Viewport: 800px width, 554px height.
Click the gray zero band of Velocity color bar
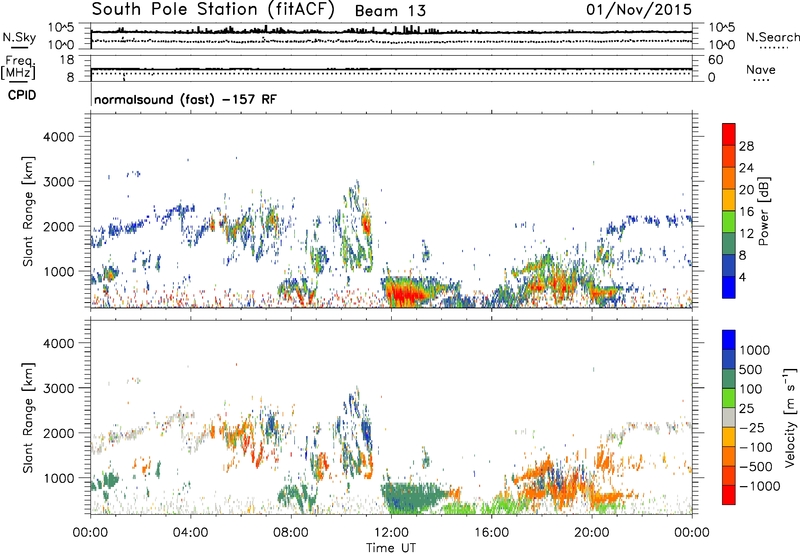point(729,418)
